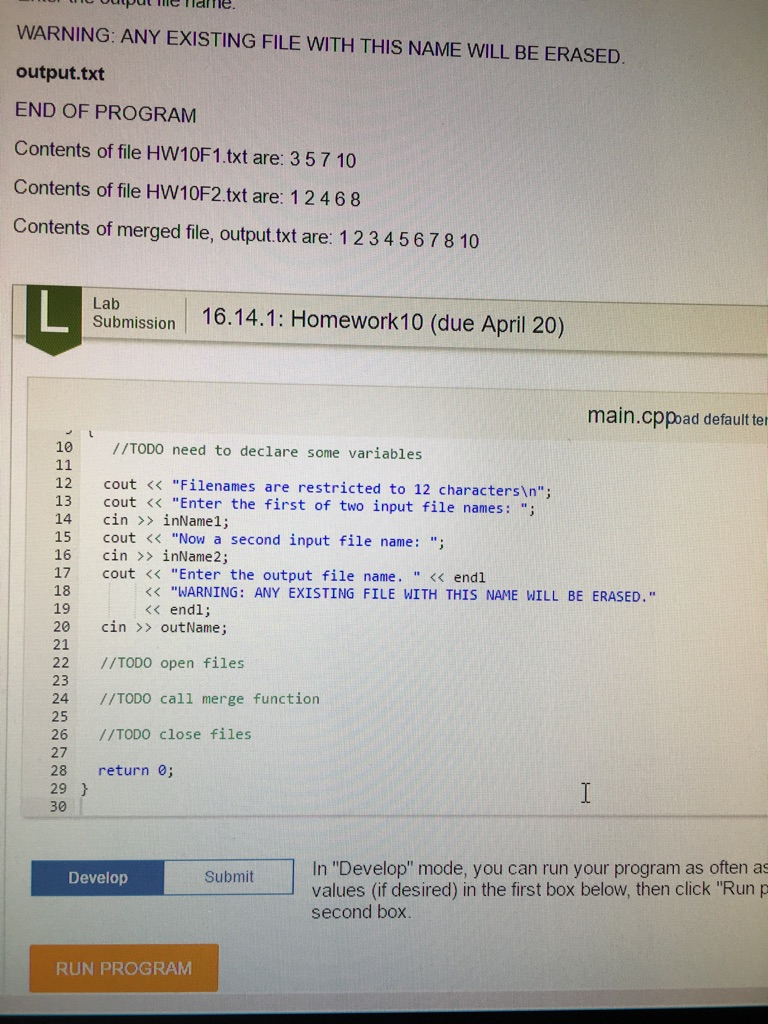Click the '//TODO open files' comment
This screenshot has height=1024, width=768.
coord(172,664)
